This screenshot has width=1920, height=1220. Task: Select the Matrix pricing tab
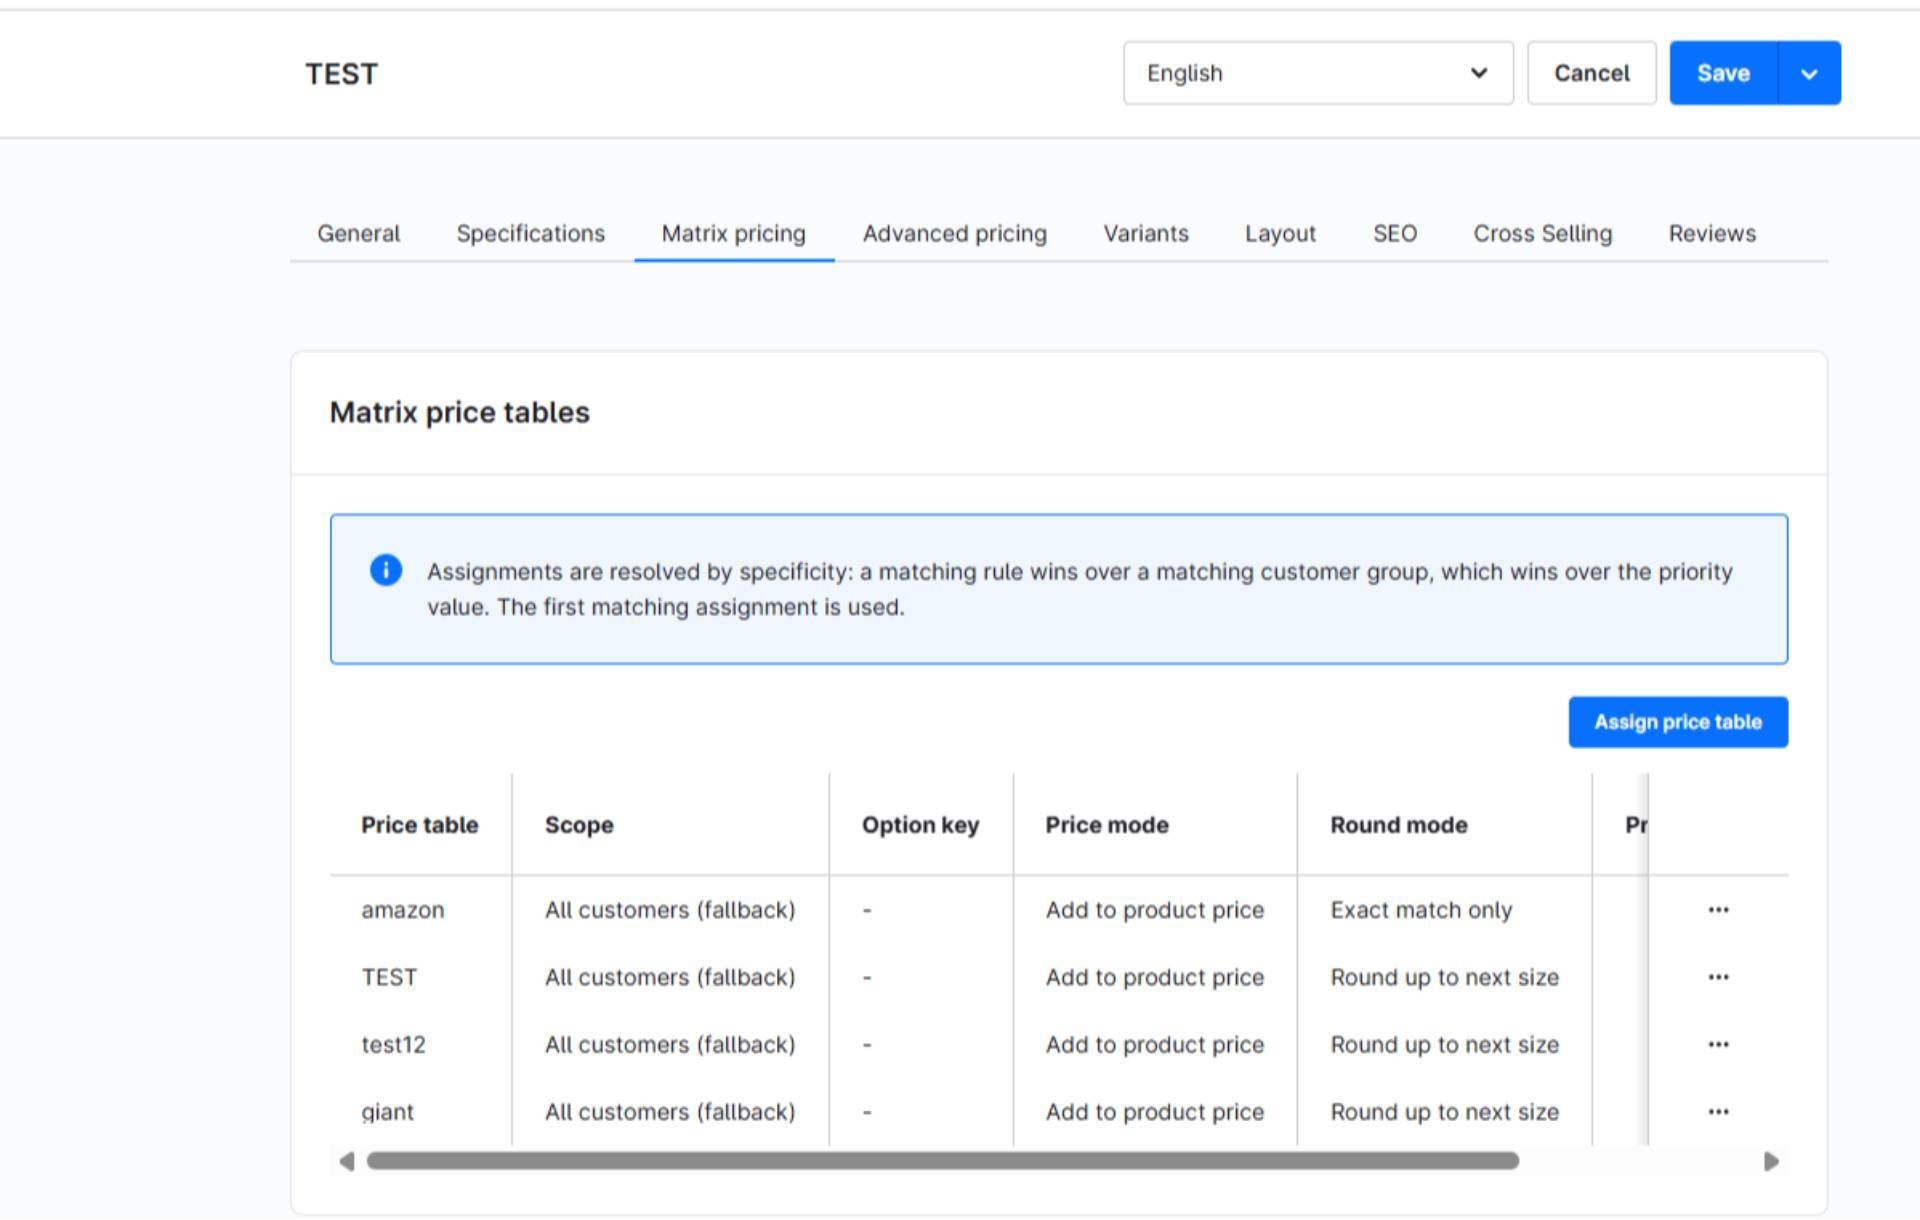click(734, 234)
